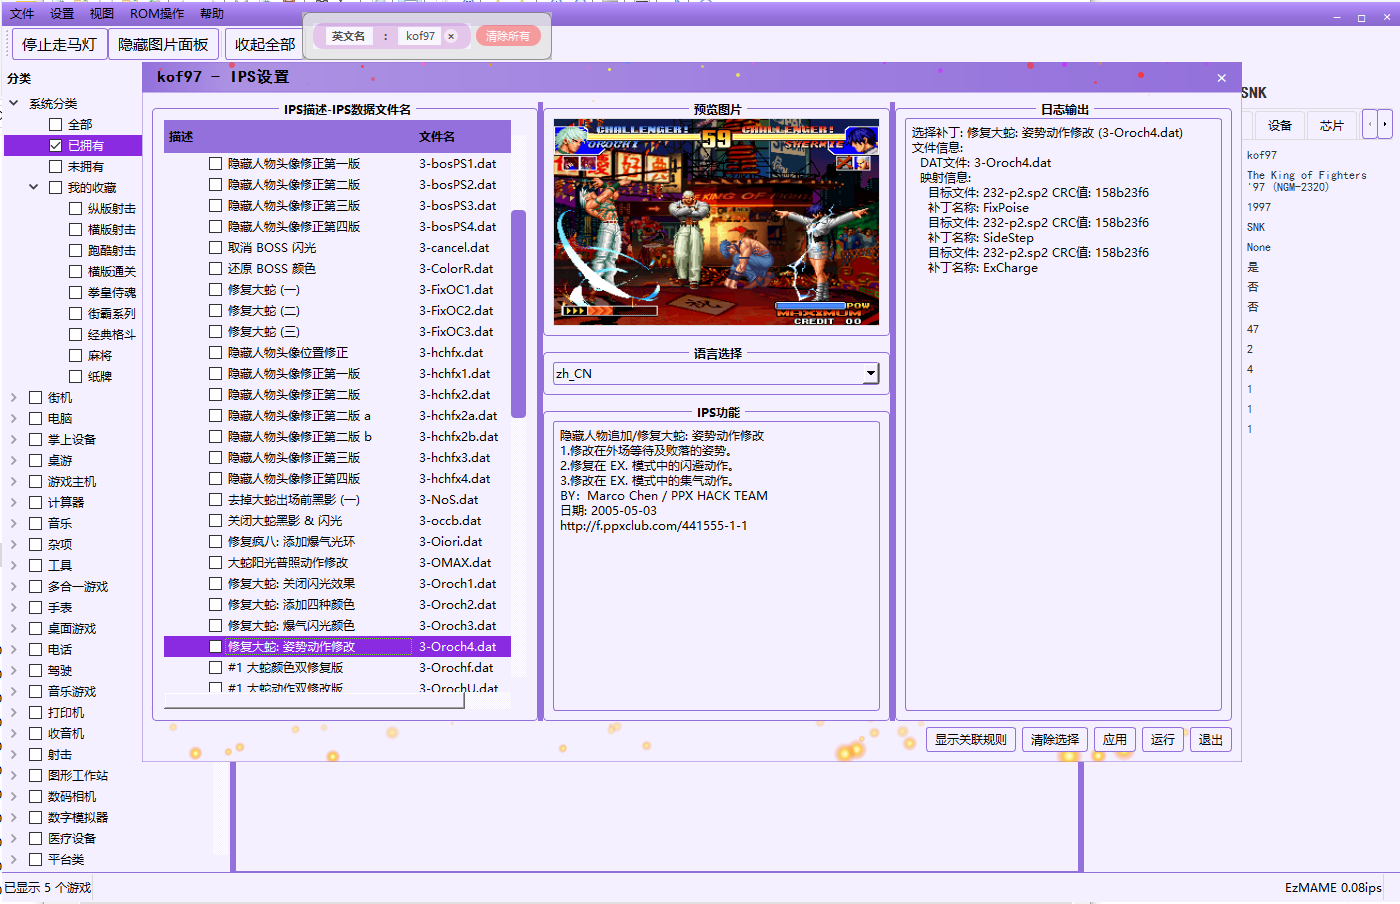Click 运行 button
This screenshot has width=1400, height=904.
point(1163,739)
